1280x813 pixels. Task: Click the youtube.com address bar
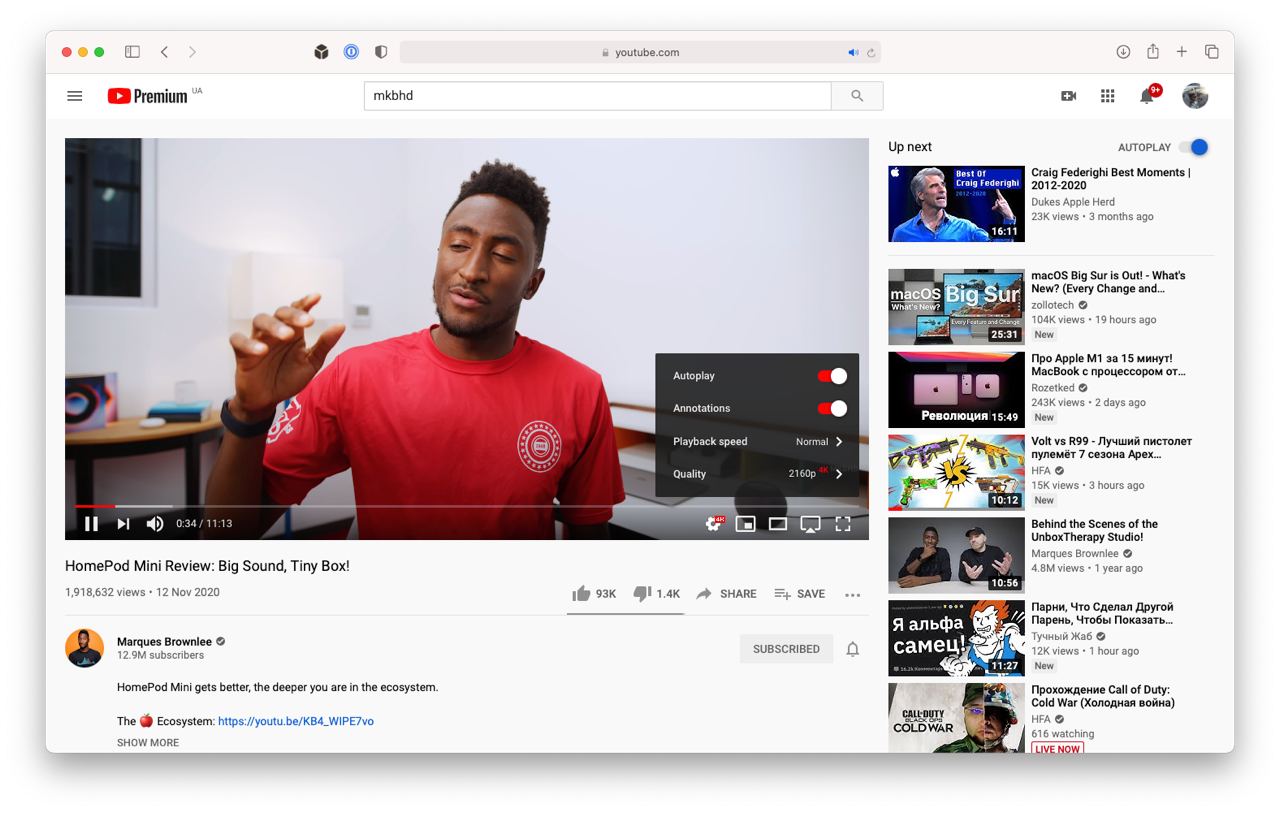[640, 52]
